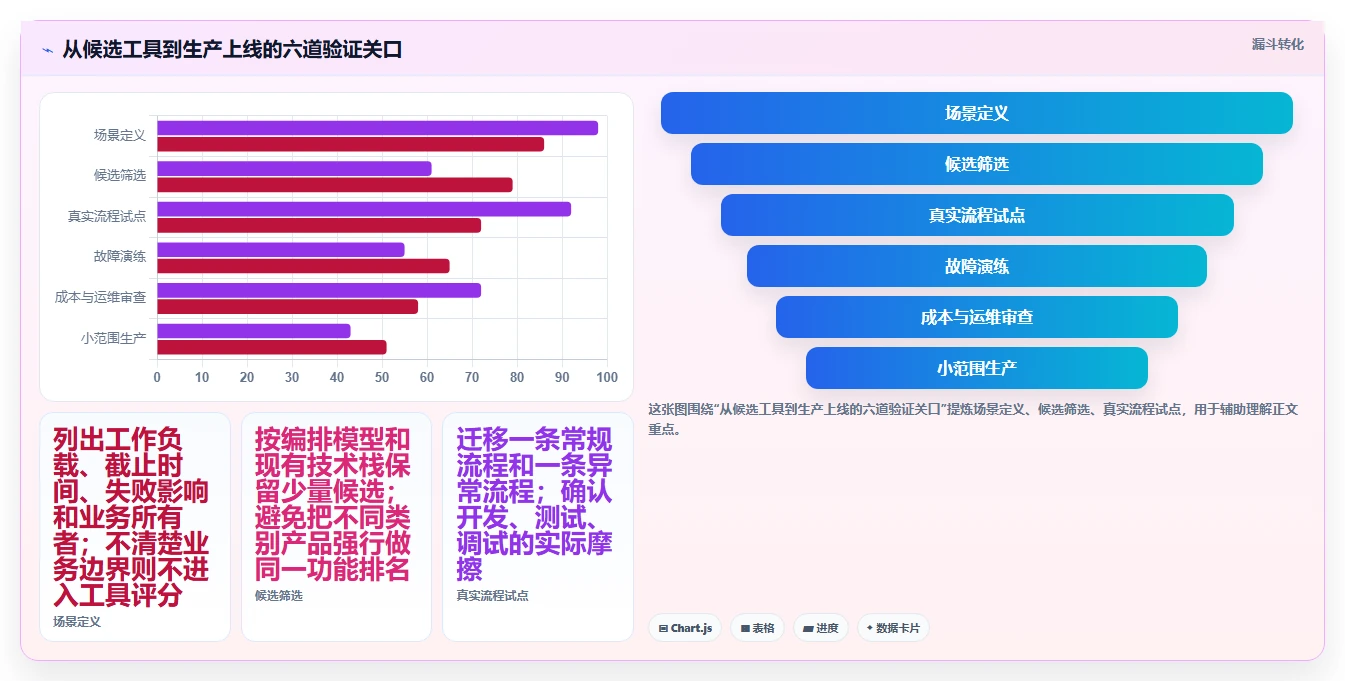Click the 漏斗转化 tag in header
Screen dimensions: 1345x681
point(1277,45)
